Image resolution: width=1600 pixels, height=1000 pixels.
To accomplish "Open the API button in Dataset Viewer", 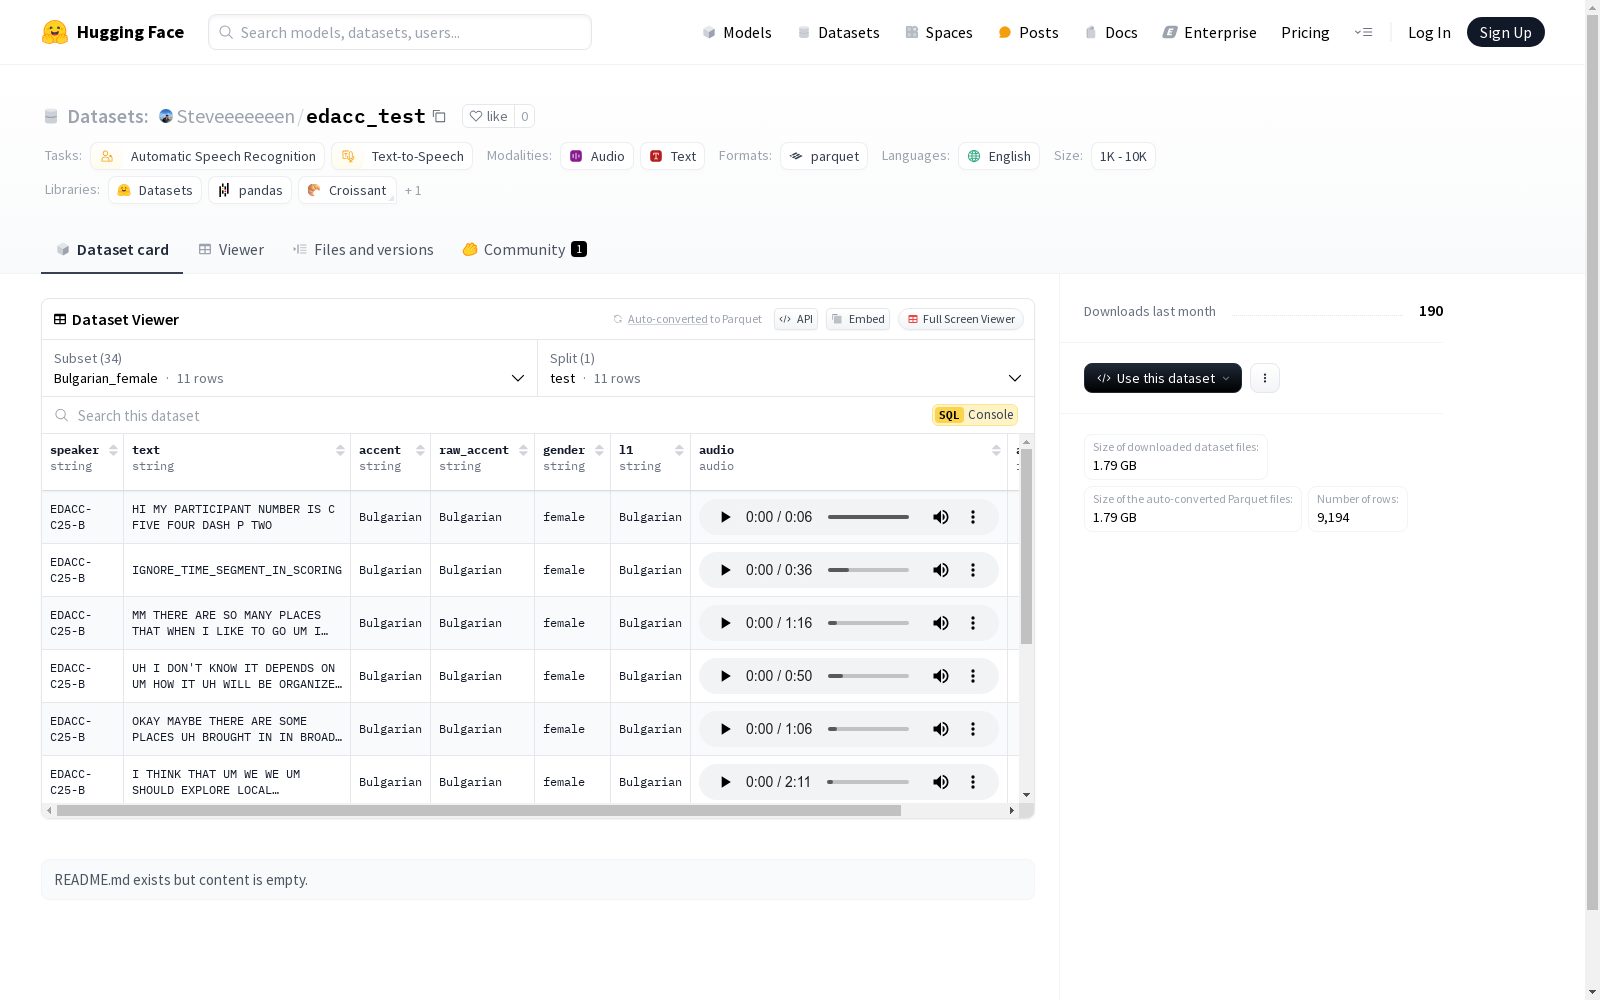I will (x=796, y=319).
